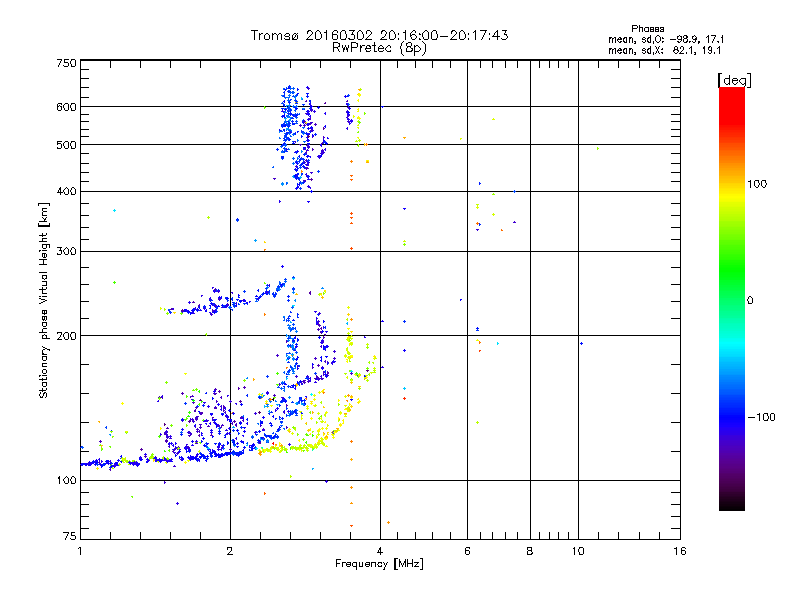Click the 'mean, sd,X: 82.1, 19.1' line

pos(664,50)
